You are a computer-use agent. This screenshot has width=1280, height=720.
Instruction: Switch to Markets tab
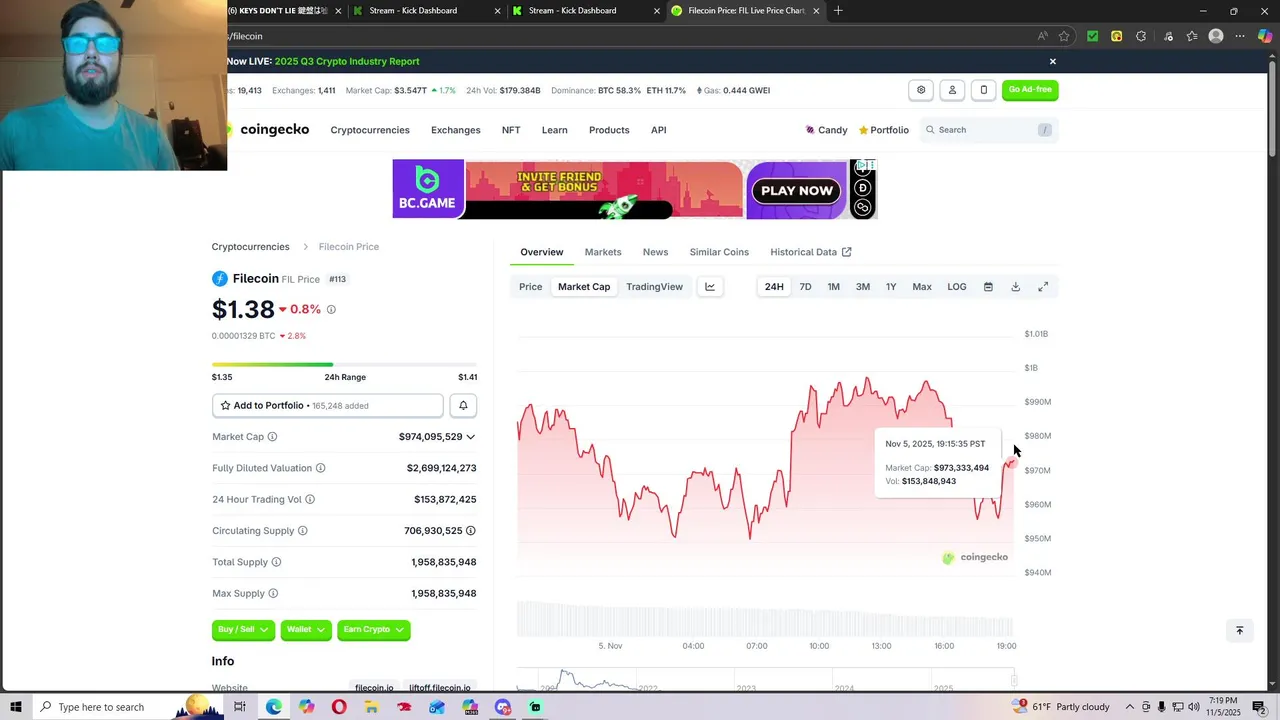tap(603, 252)
